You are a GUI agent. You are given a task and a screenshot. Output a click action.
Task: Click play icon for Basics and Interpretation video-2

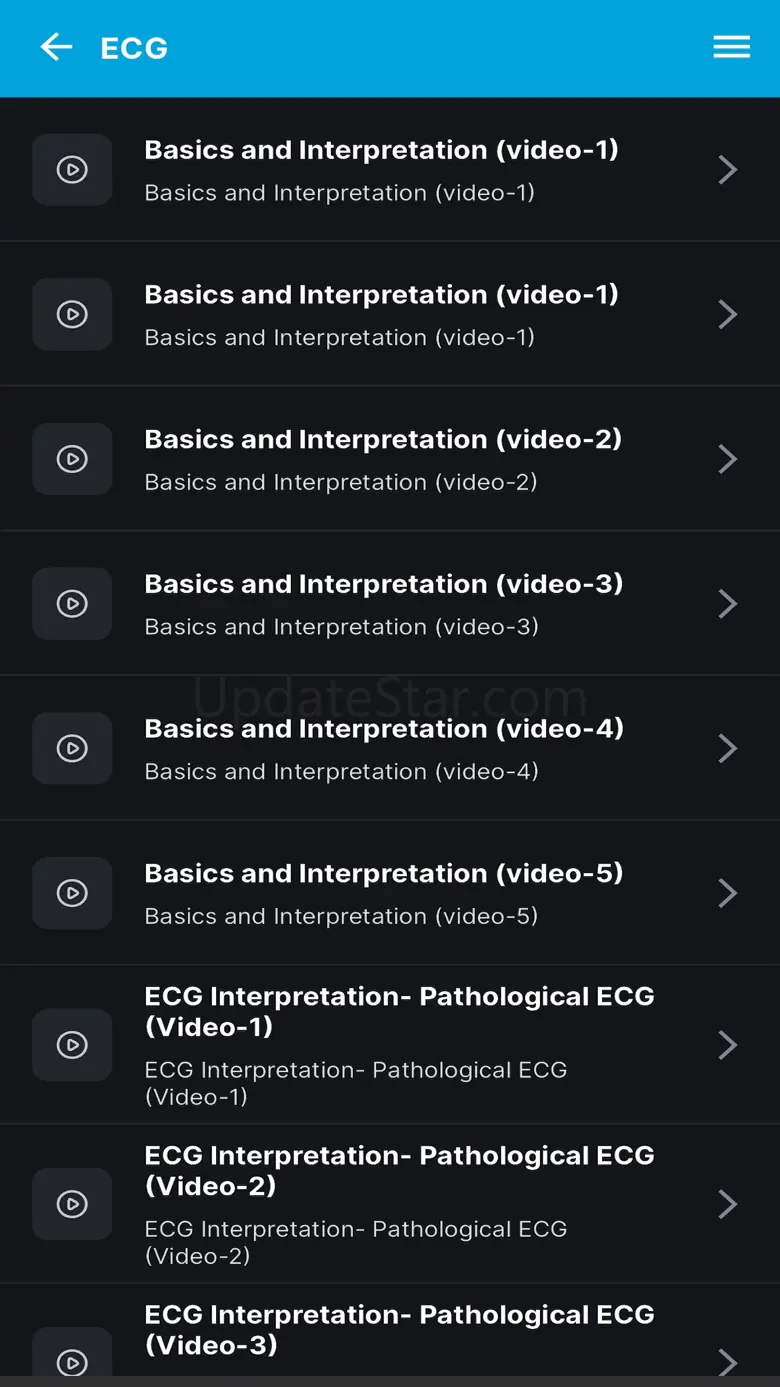point(72,459)
